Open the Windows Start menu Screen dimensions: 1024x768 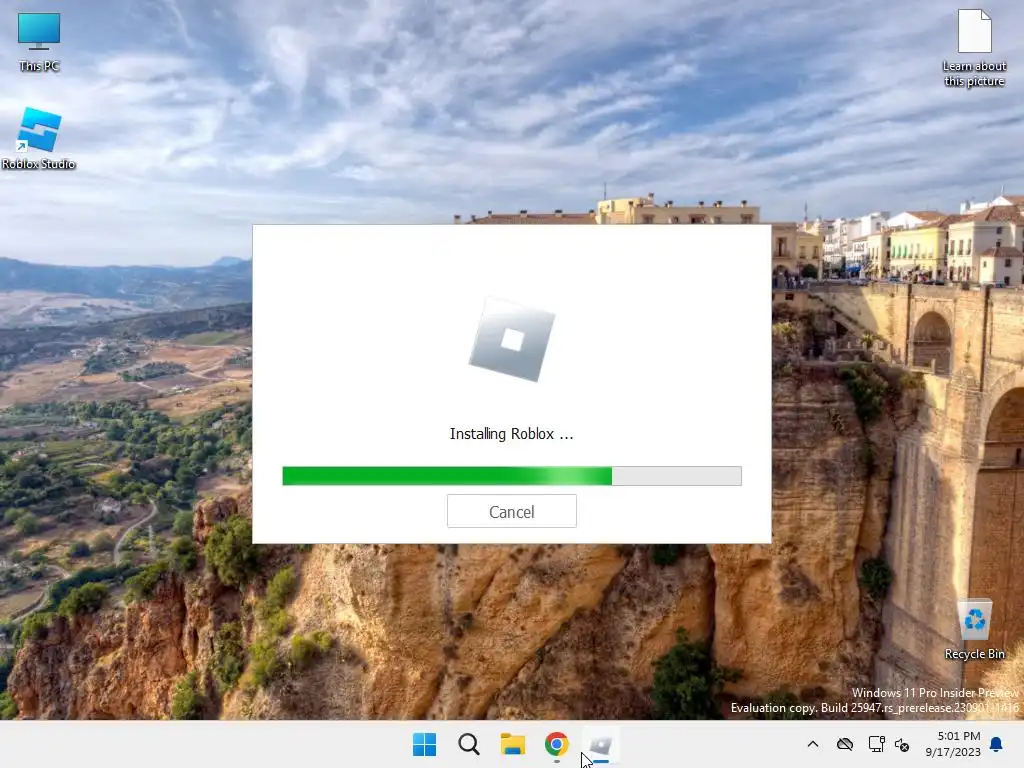pyautogui.click(x=424, y=744)
